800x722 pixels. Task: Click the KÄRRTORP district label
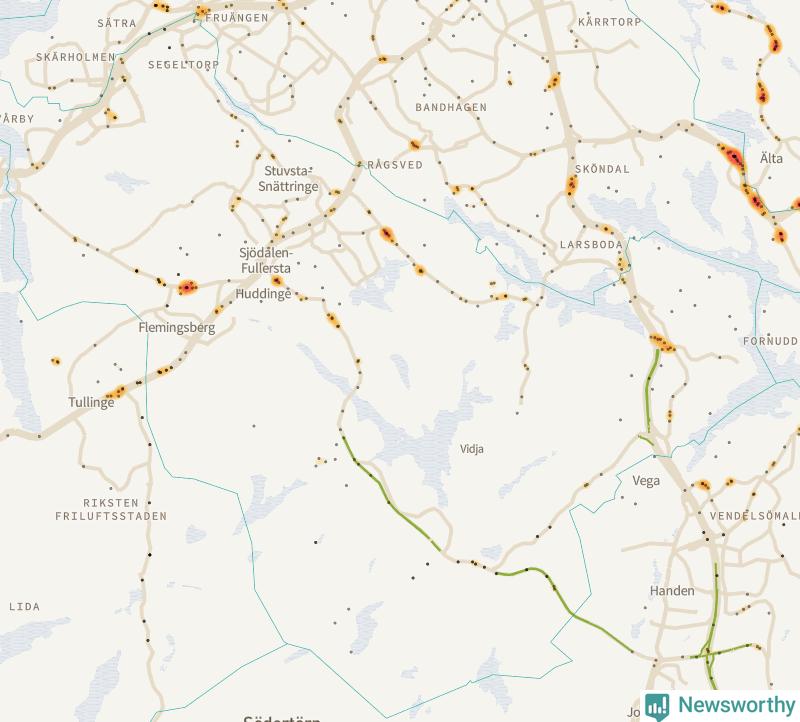609,22
